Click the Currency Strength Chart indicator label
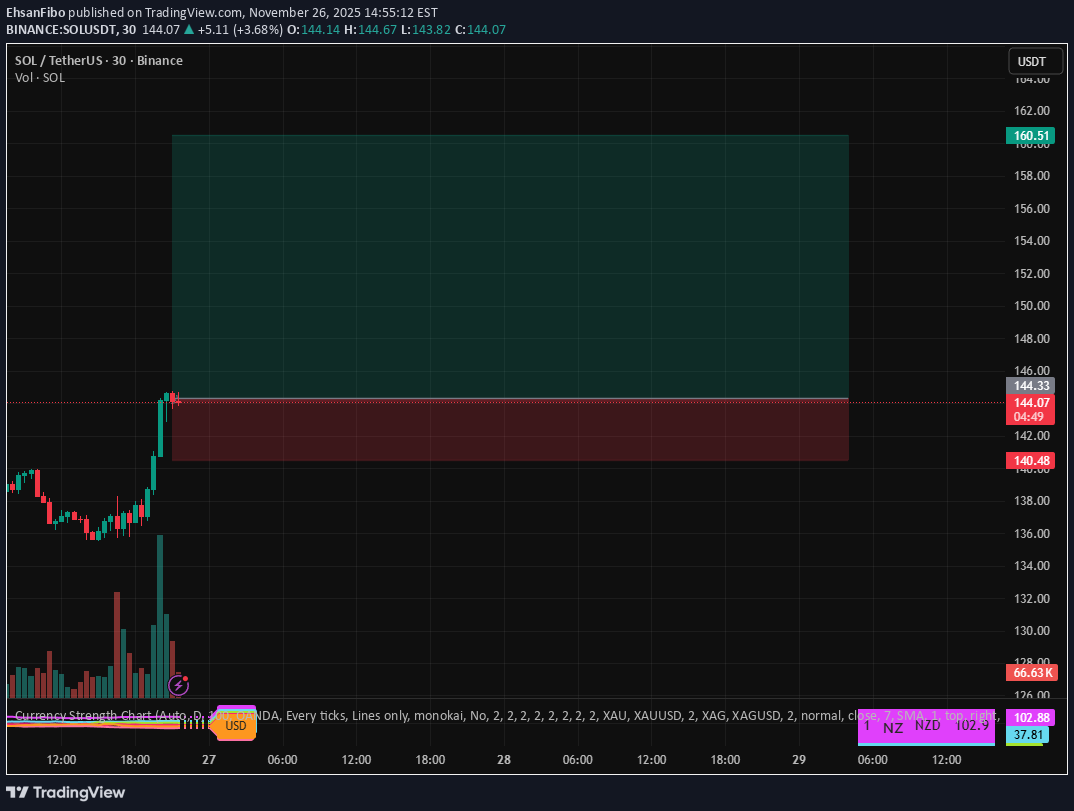Screen dimensions: 1074x811 coord(90,715)
